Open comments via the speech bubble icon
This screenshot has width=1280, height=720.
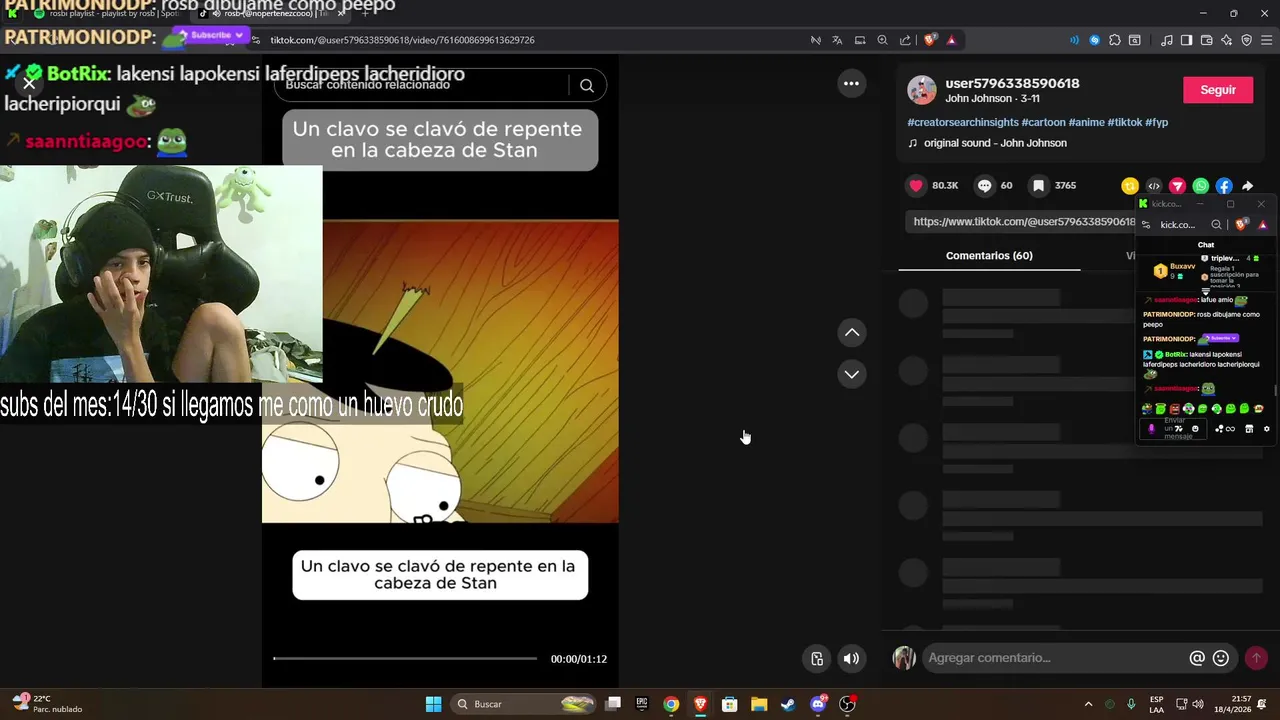pyautogui.click(x=985, y=185)
